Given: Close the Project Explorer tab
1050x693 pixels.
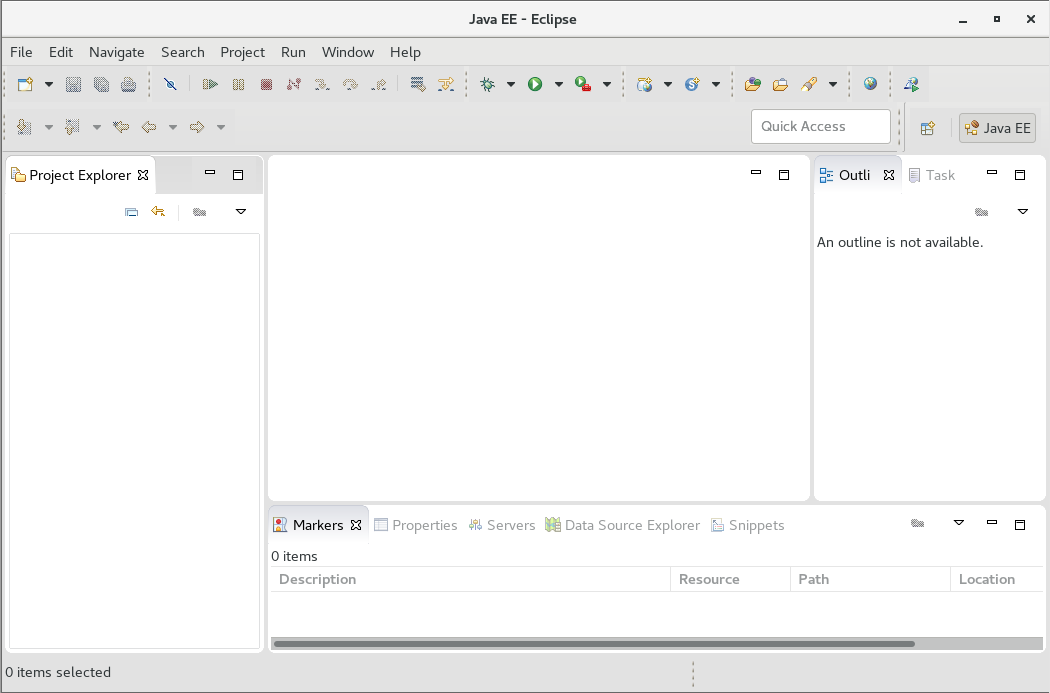Looking at the screenshot, I should (x=143, y=175).
